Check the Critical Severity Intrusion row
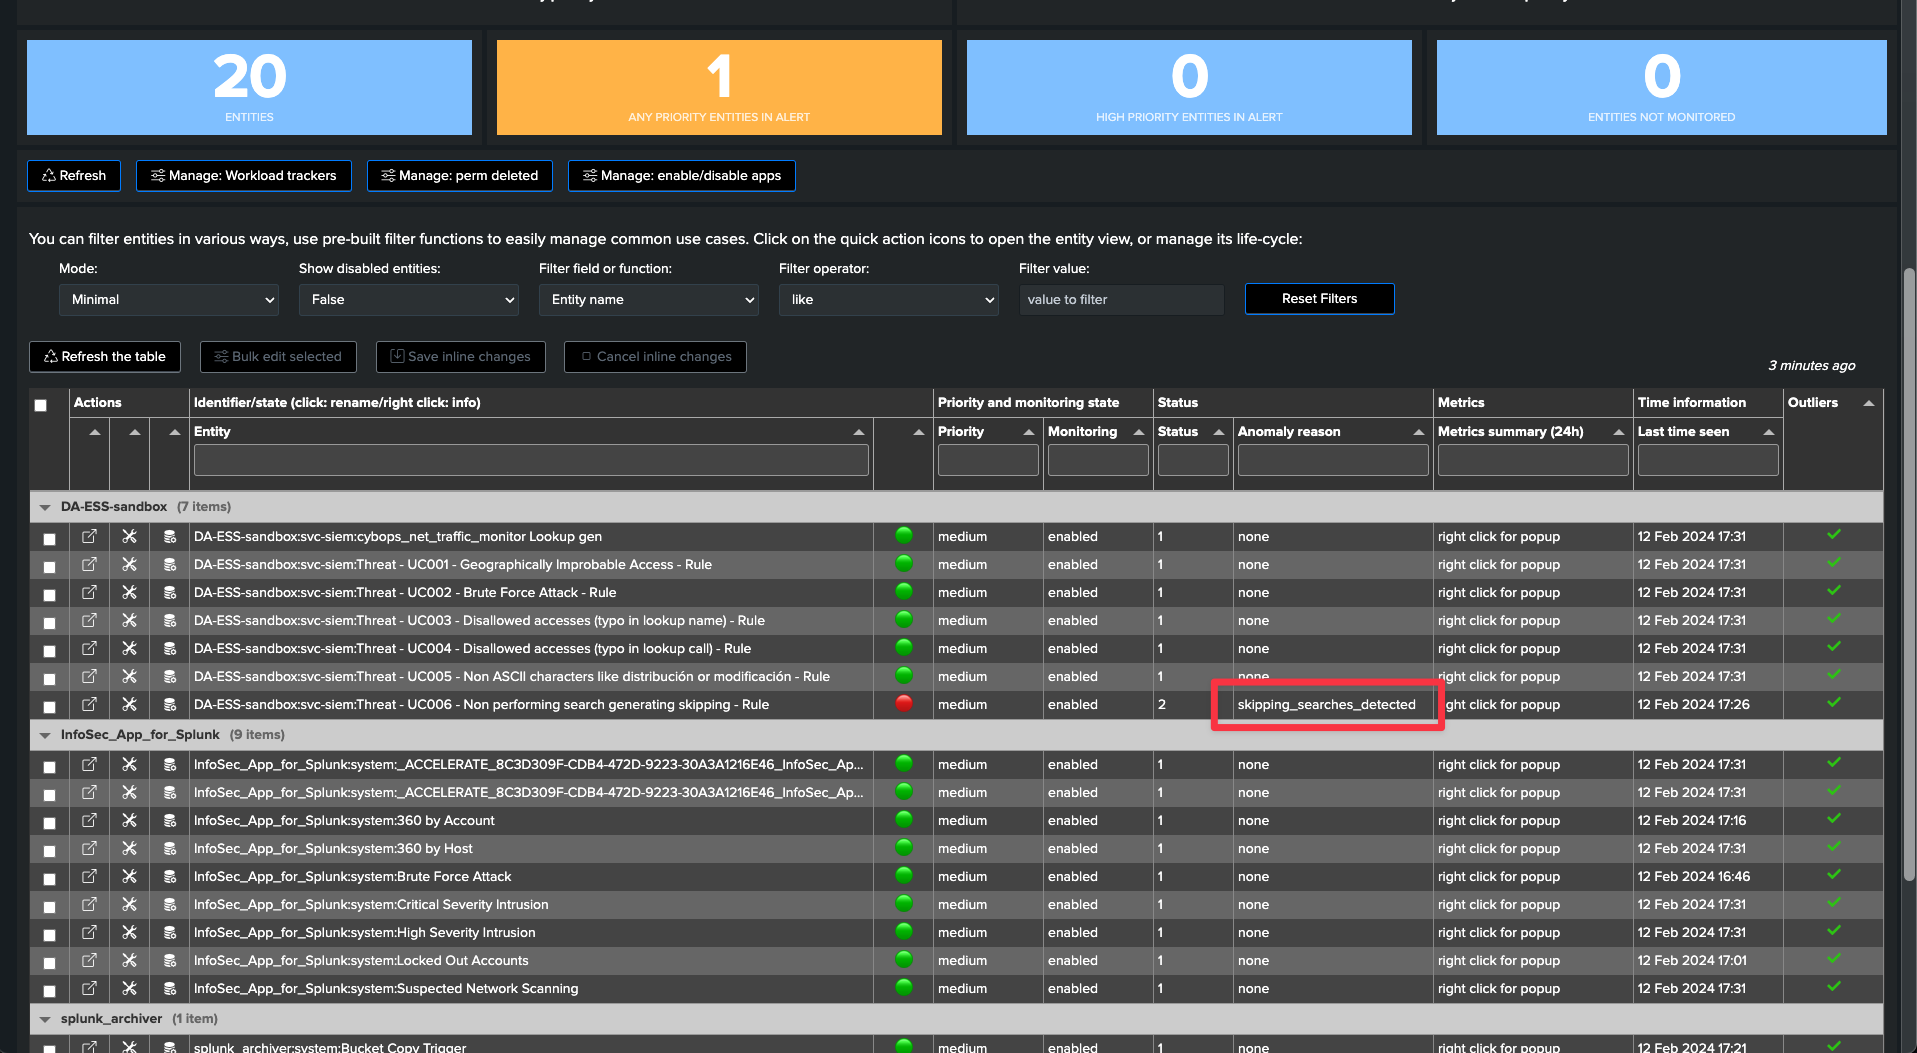 click(x=49, y=906)
